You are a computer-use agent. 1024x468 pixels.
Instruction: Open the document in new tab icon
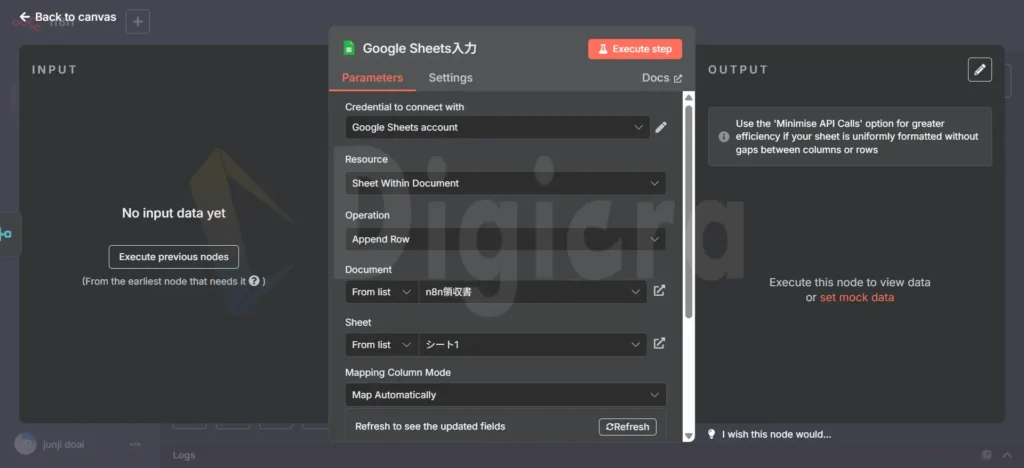[659, 290]
